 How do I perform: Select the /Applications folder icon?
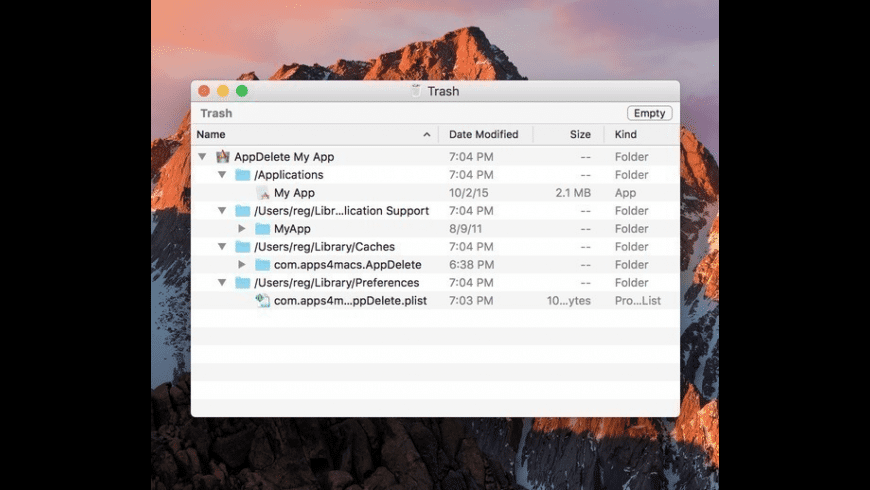242,175
